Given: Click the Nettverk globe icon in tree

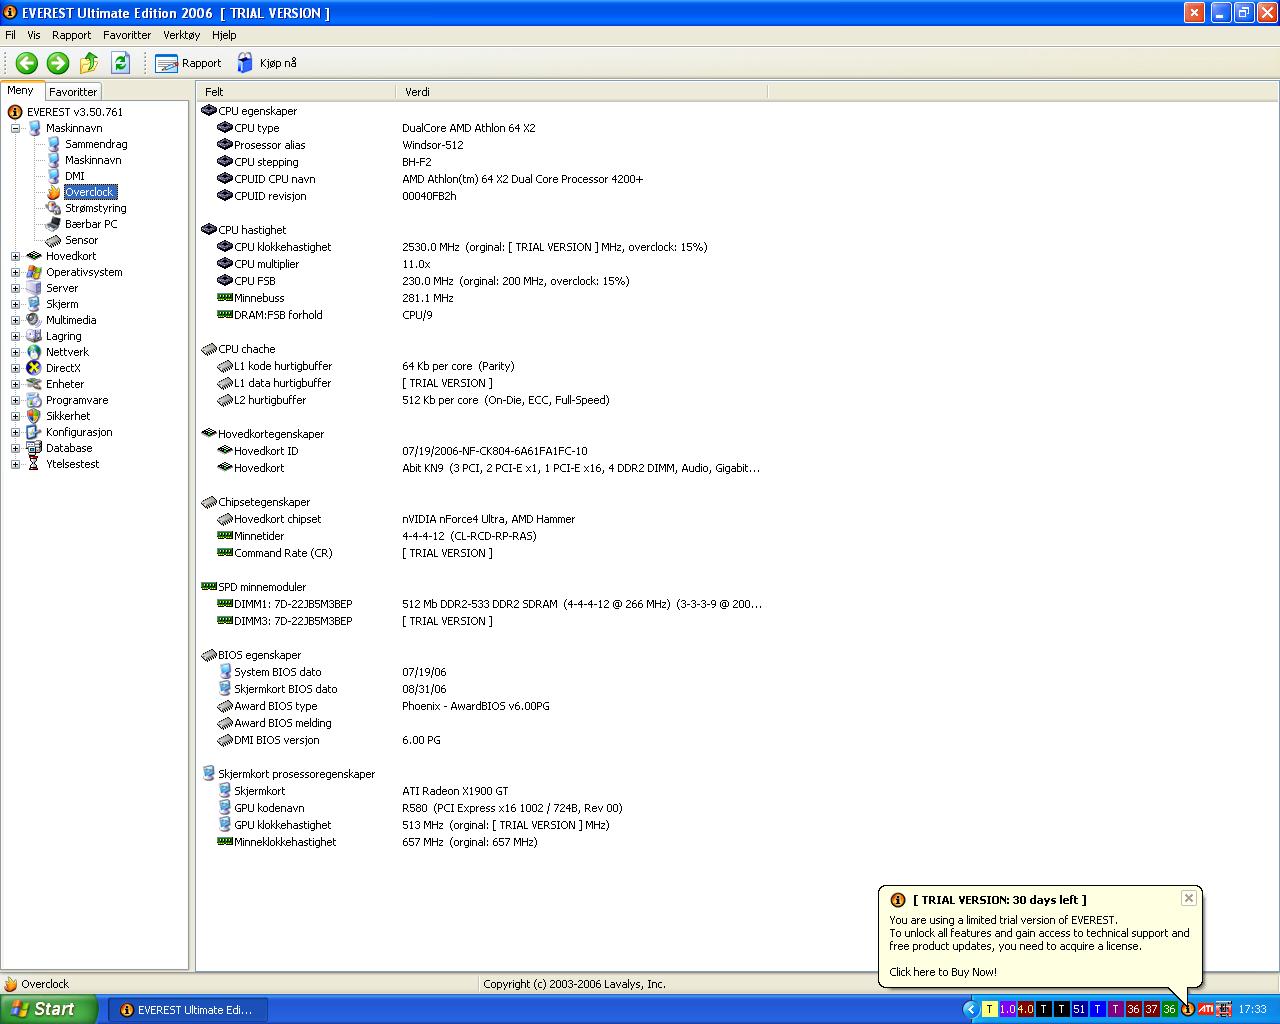Looking at the screenshot, I should (34, 352).
